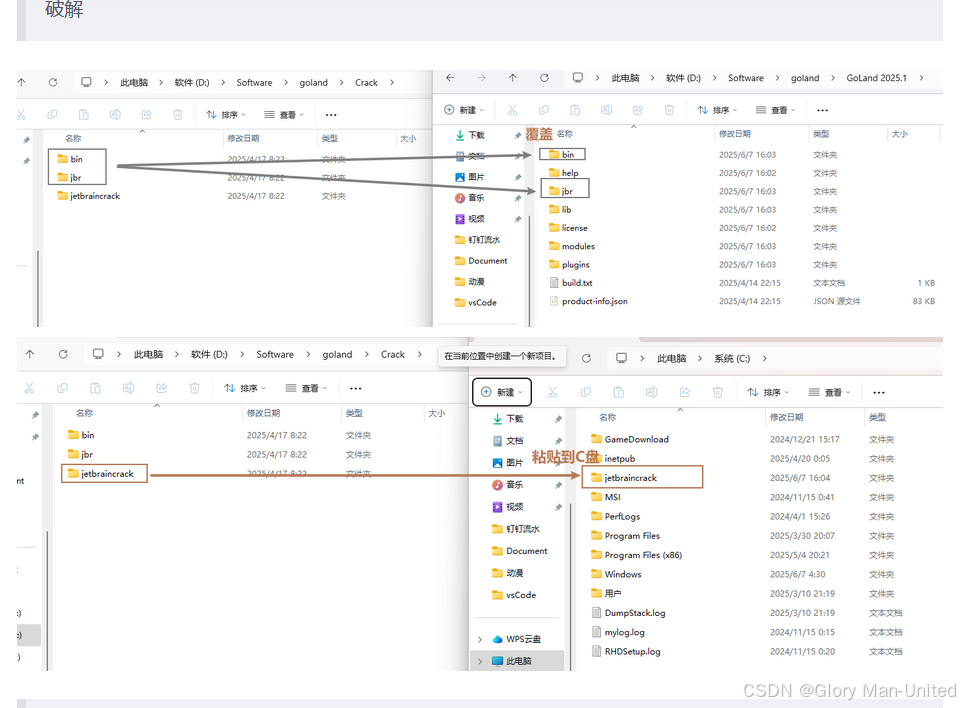The width and height of the screenshot is (960, 708).
Task: Expand the 此电脑 node in the 系统 (C:) sidebar
Action: coord(480,661)
